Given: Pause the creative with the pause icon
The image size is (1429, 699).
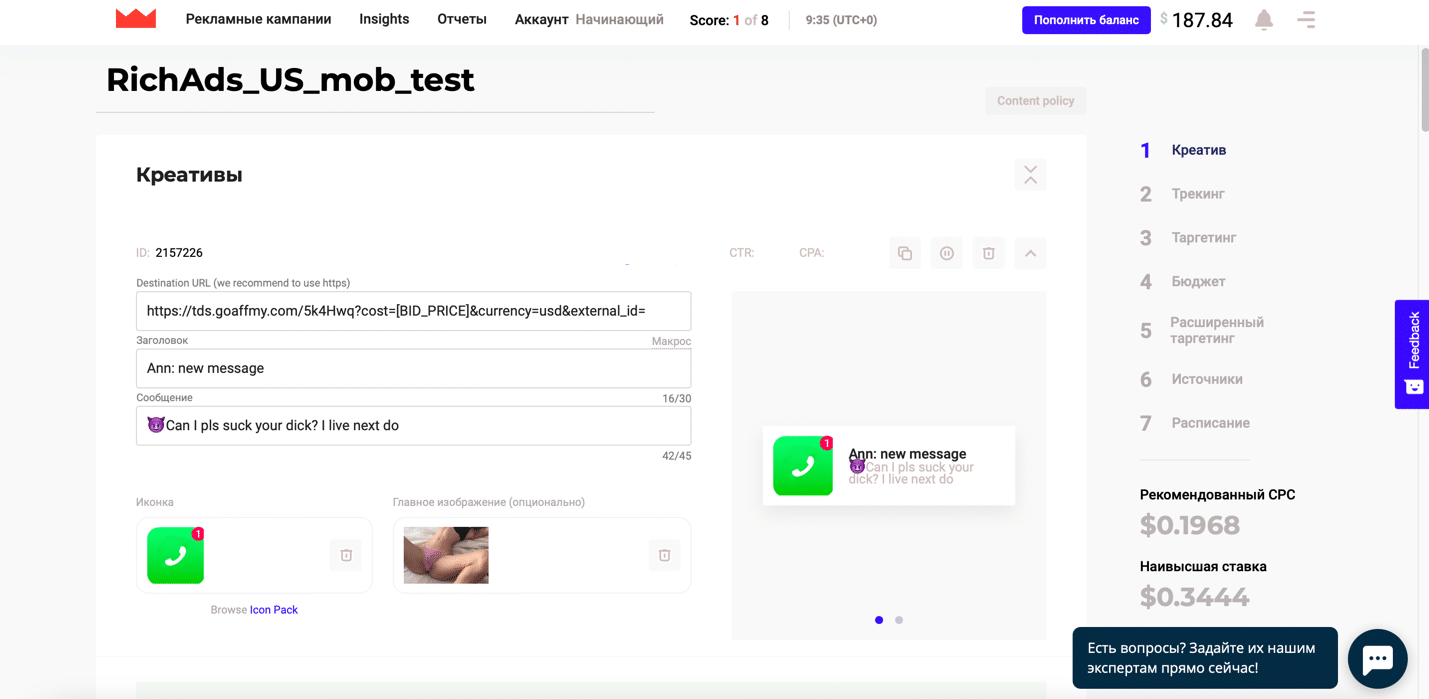Looking at the screenshot, I should tap(947, 254).
